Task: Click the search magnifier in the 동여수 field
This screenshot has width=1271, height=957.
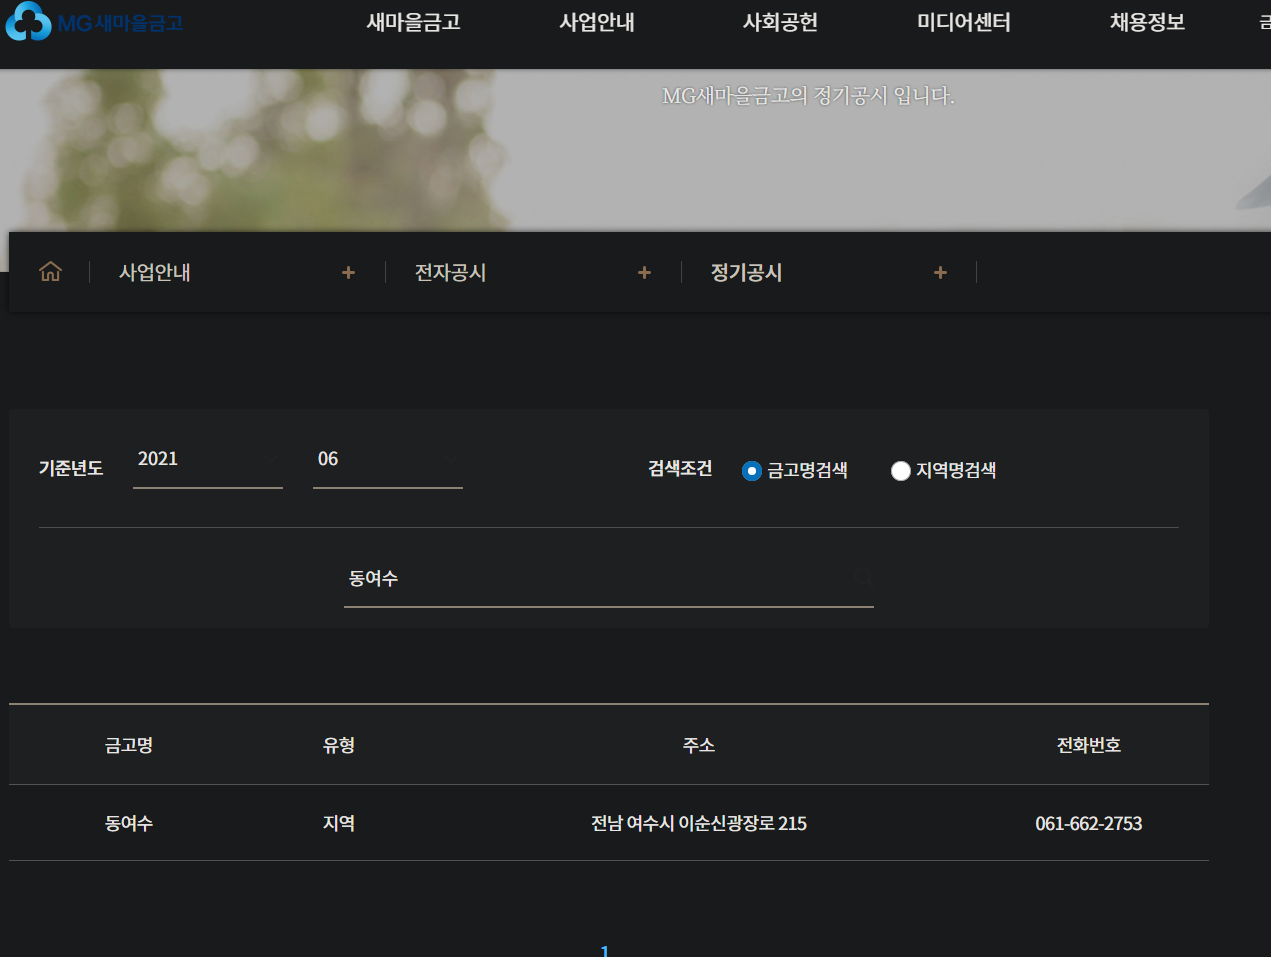Action: [x=862, y=577]
